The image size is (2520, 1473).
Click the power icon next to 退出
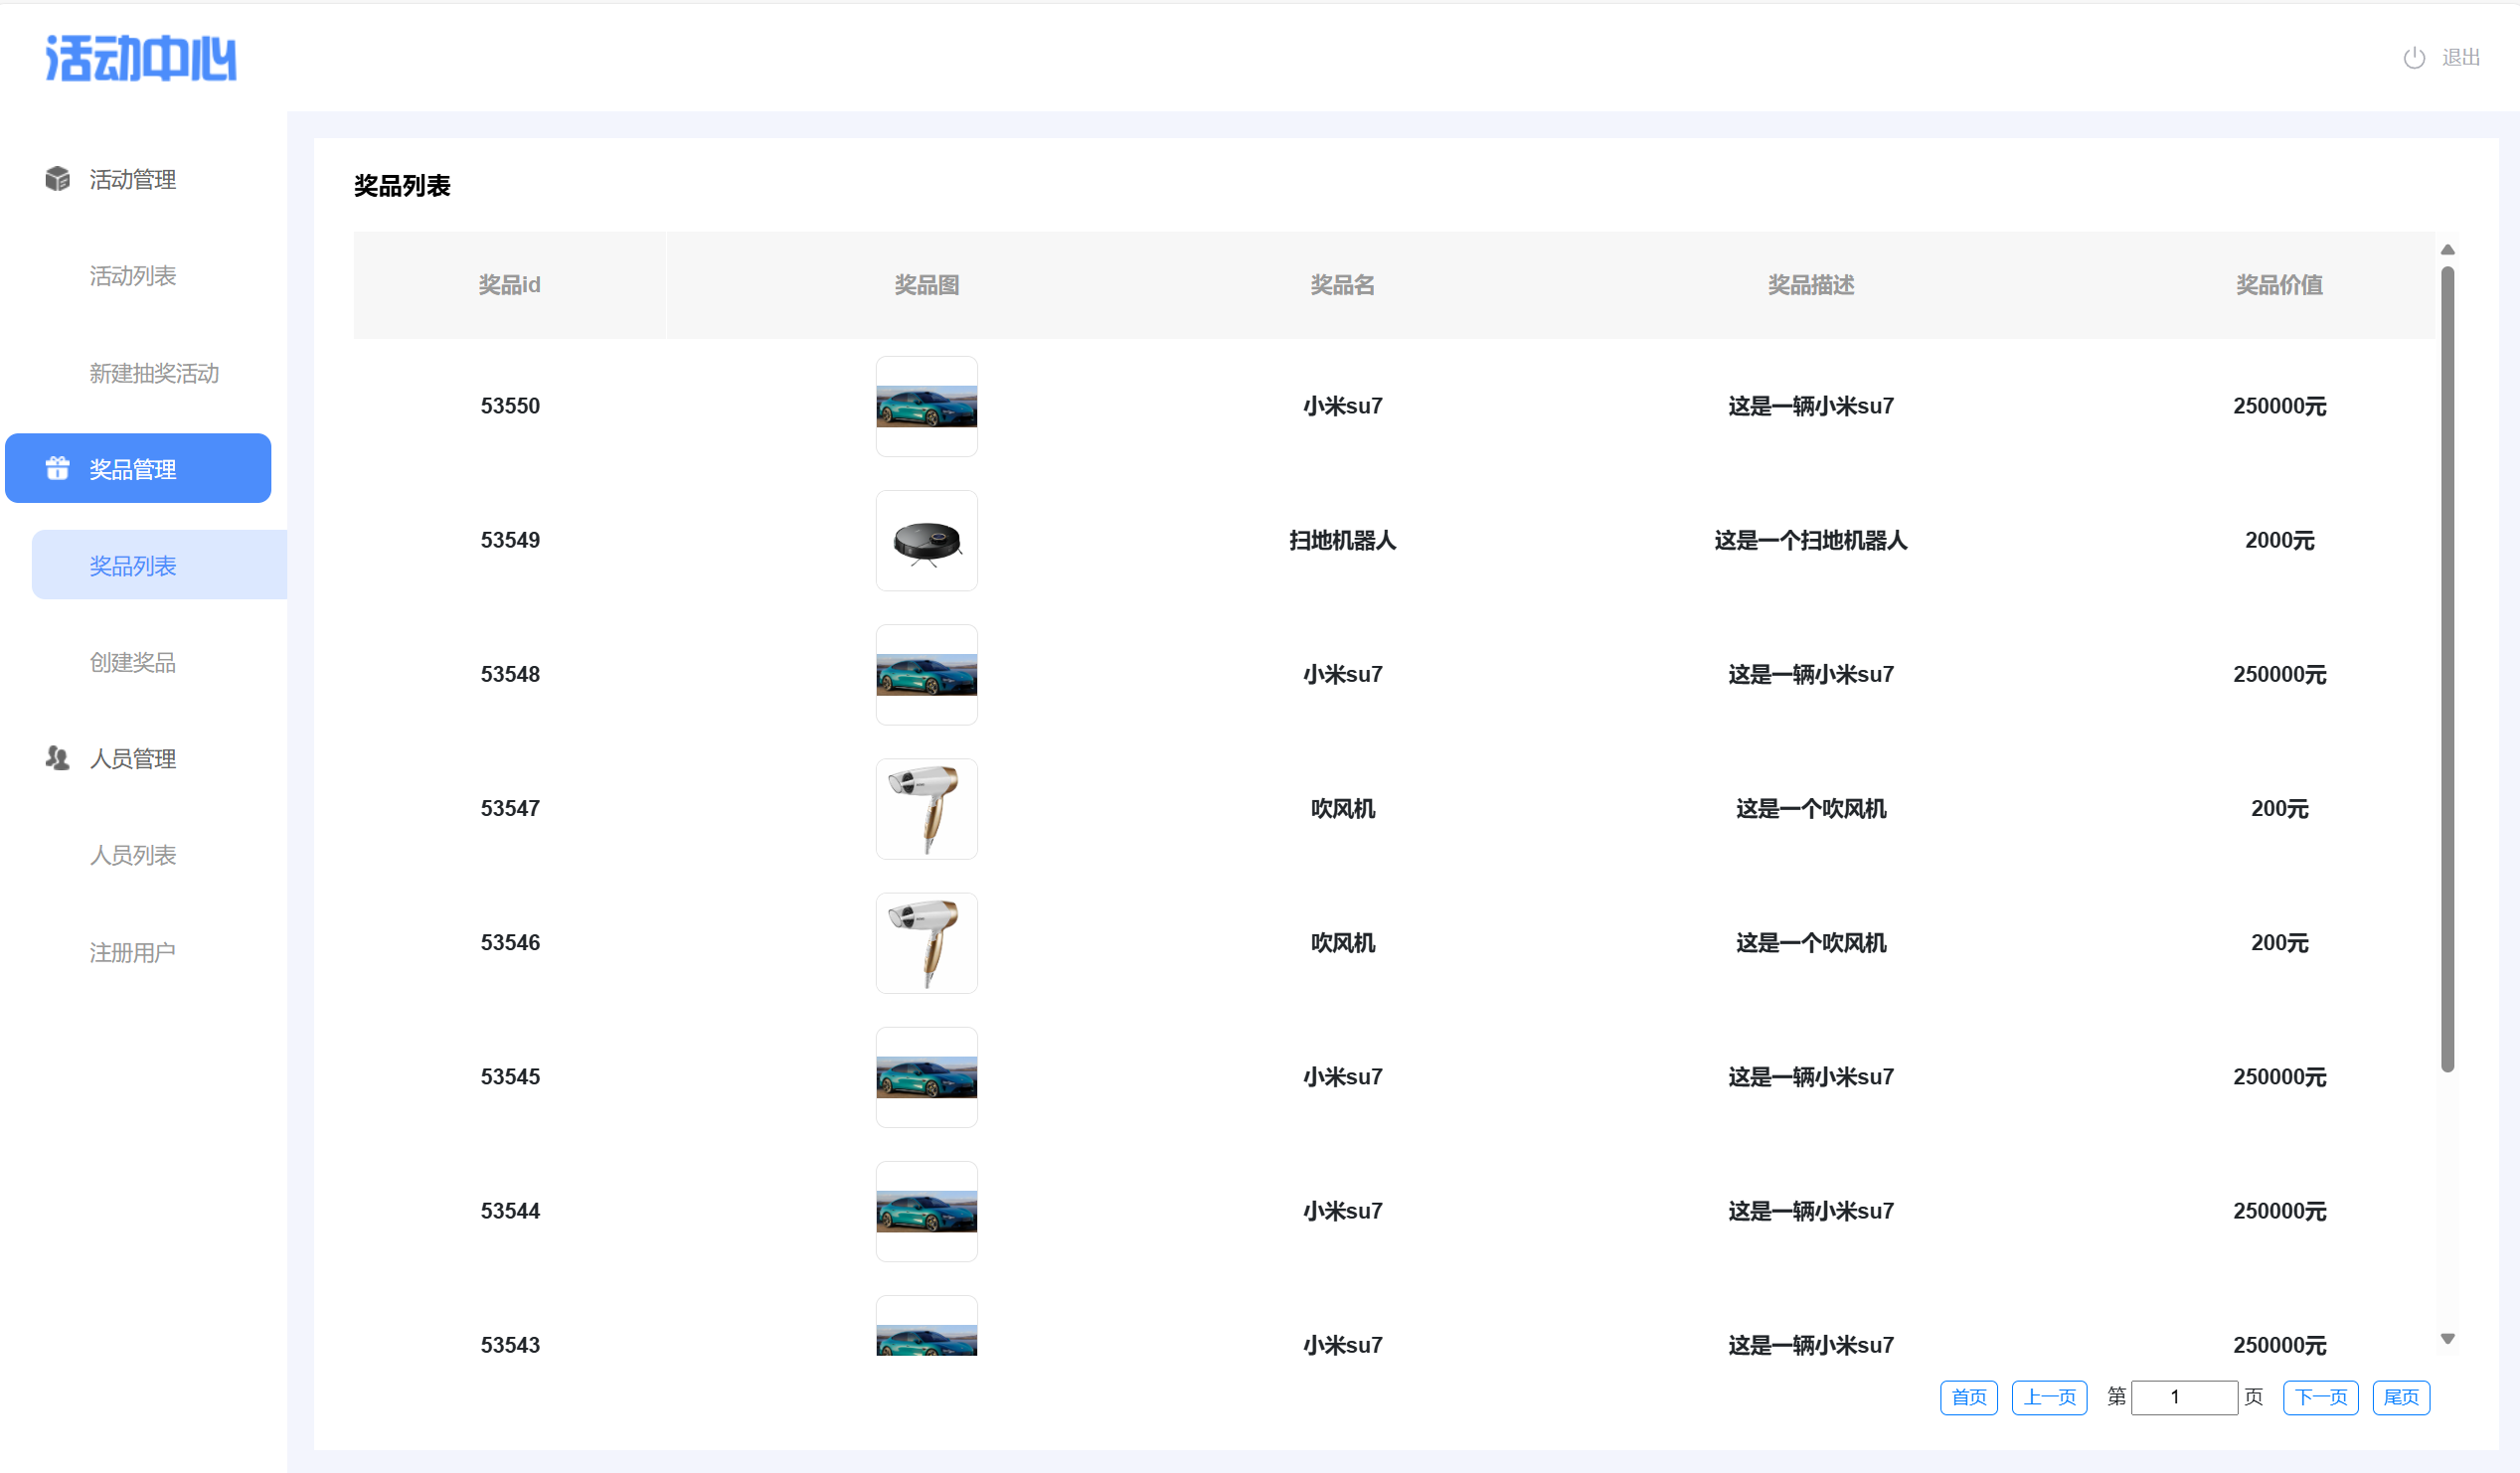pyautogui.click(x=2413, y=58)
